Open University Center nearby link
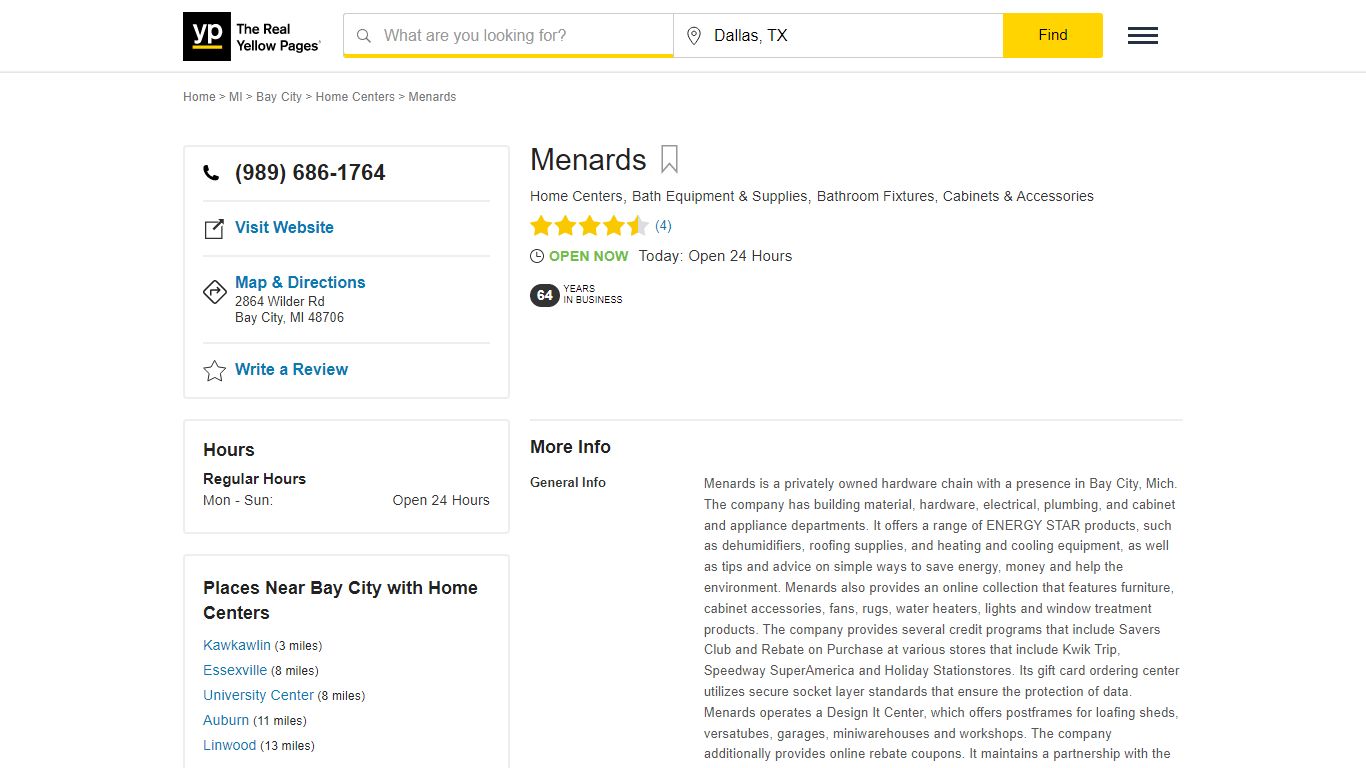This screenshot has height=768, width=1366. [258, 695]
